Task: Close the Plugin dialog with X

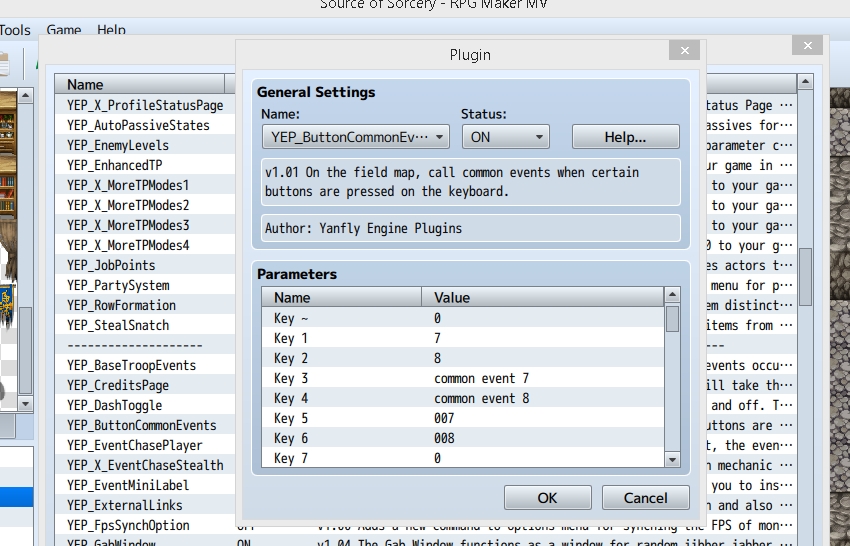Action: pyautogui.click(x=684, y=50)
